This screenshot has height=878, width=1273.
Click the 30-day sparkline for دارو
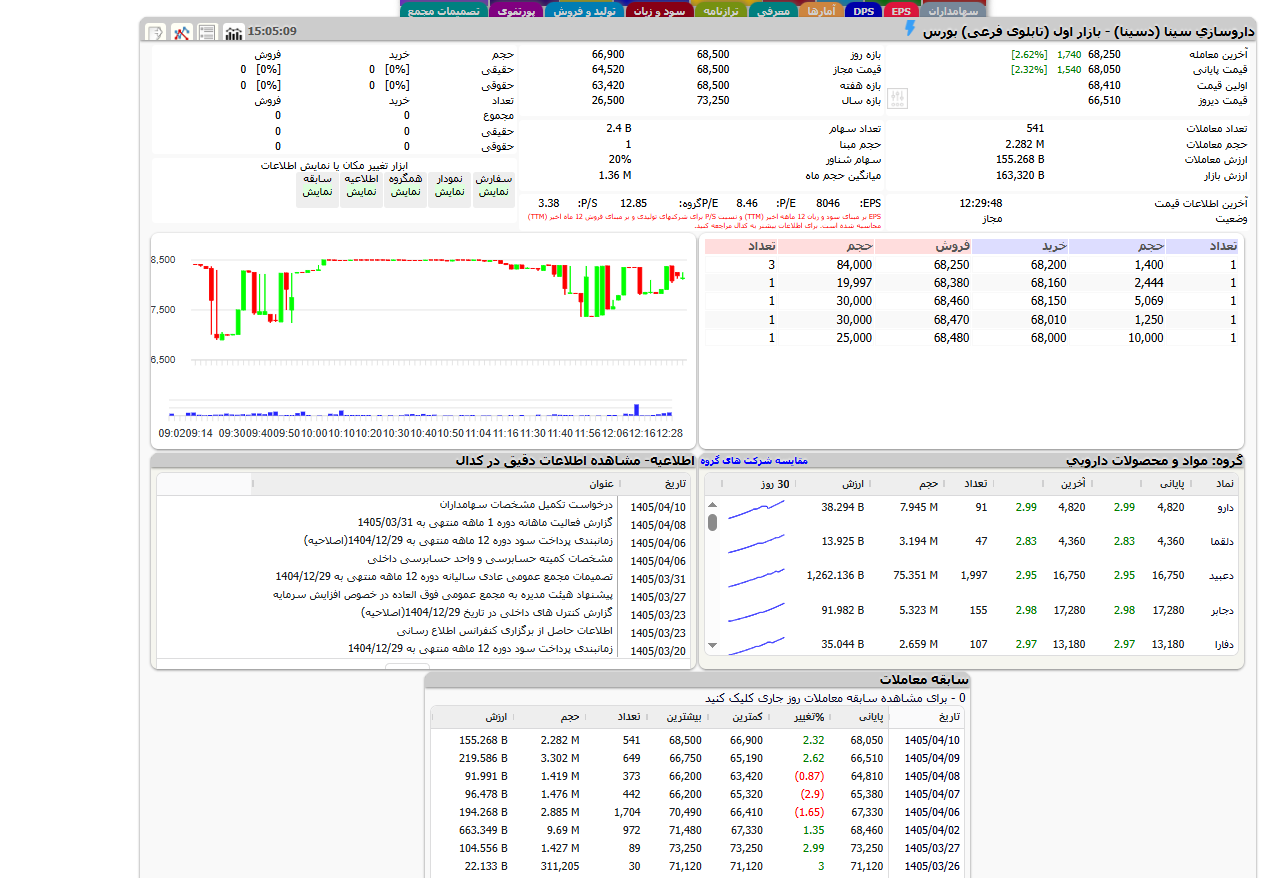click(x=755, y=508)
